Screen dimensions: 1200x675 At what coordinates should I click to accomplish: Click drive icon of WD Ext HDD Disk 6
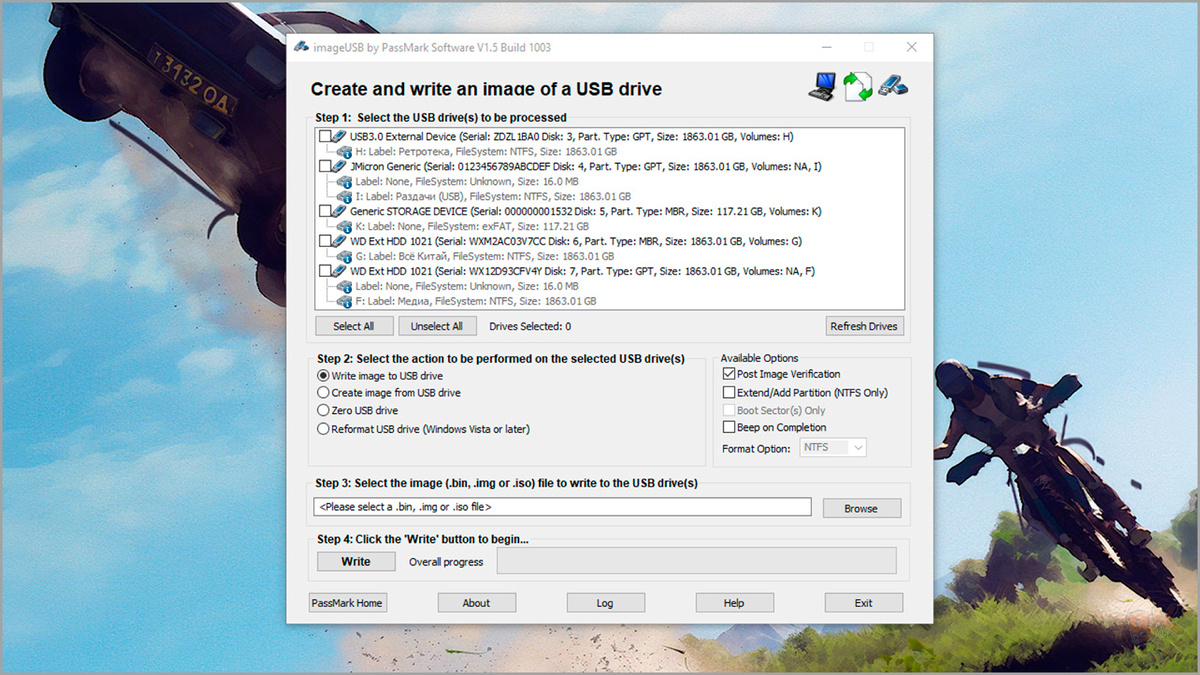tap(340, 241)
